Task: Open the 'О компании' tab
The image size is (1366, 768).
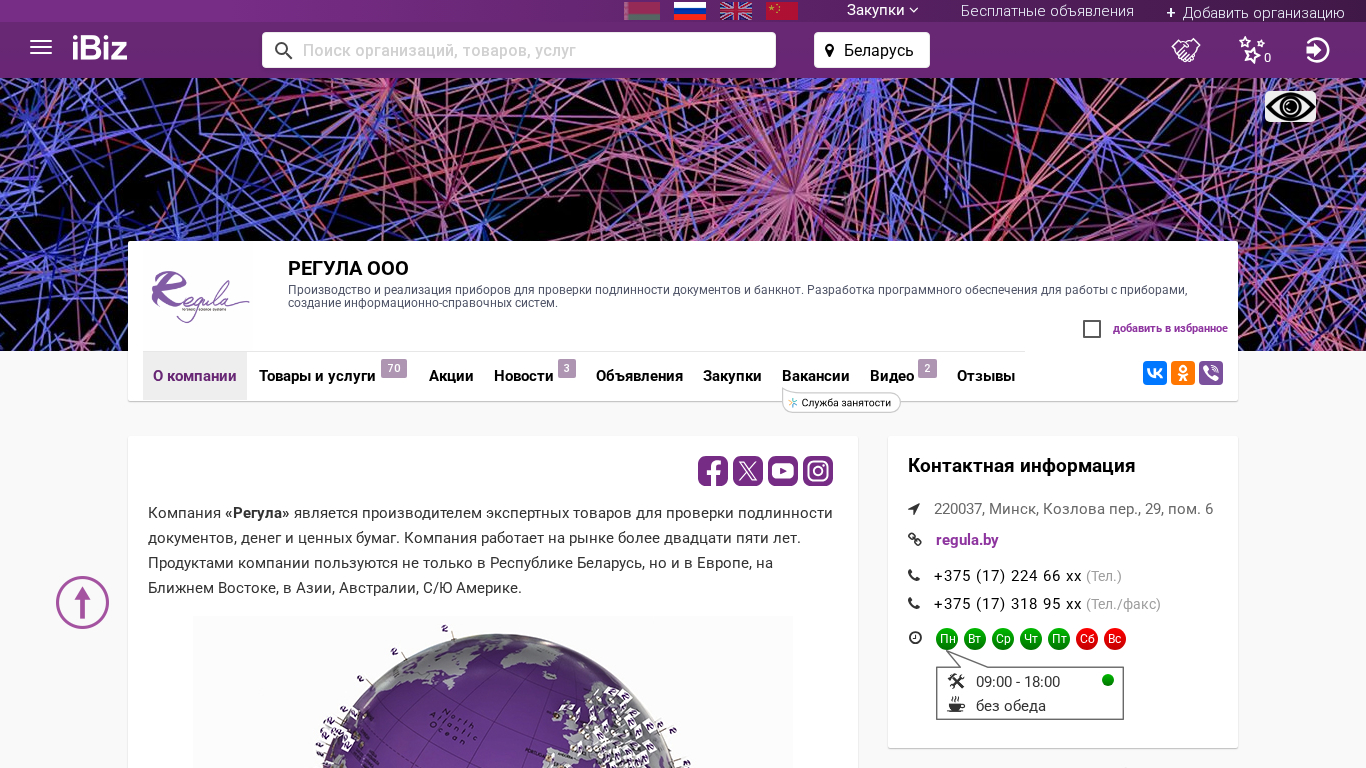Action: 195,376
